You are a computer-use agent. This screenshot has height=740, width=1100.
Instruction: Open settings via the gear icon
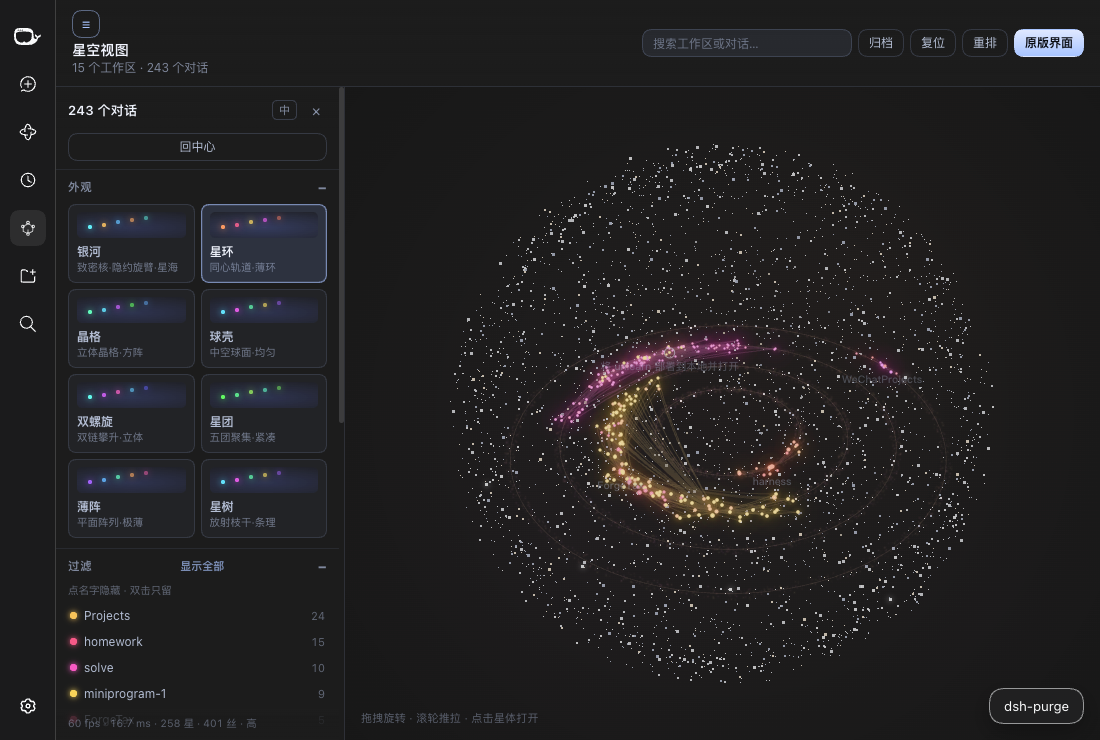tap(27, 706)
